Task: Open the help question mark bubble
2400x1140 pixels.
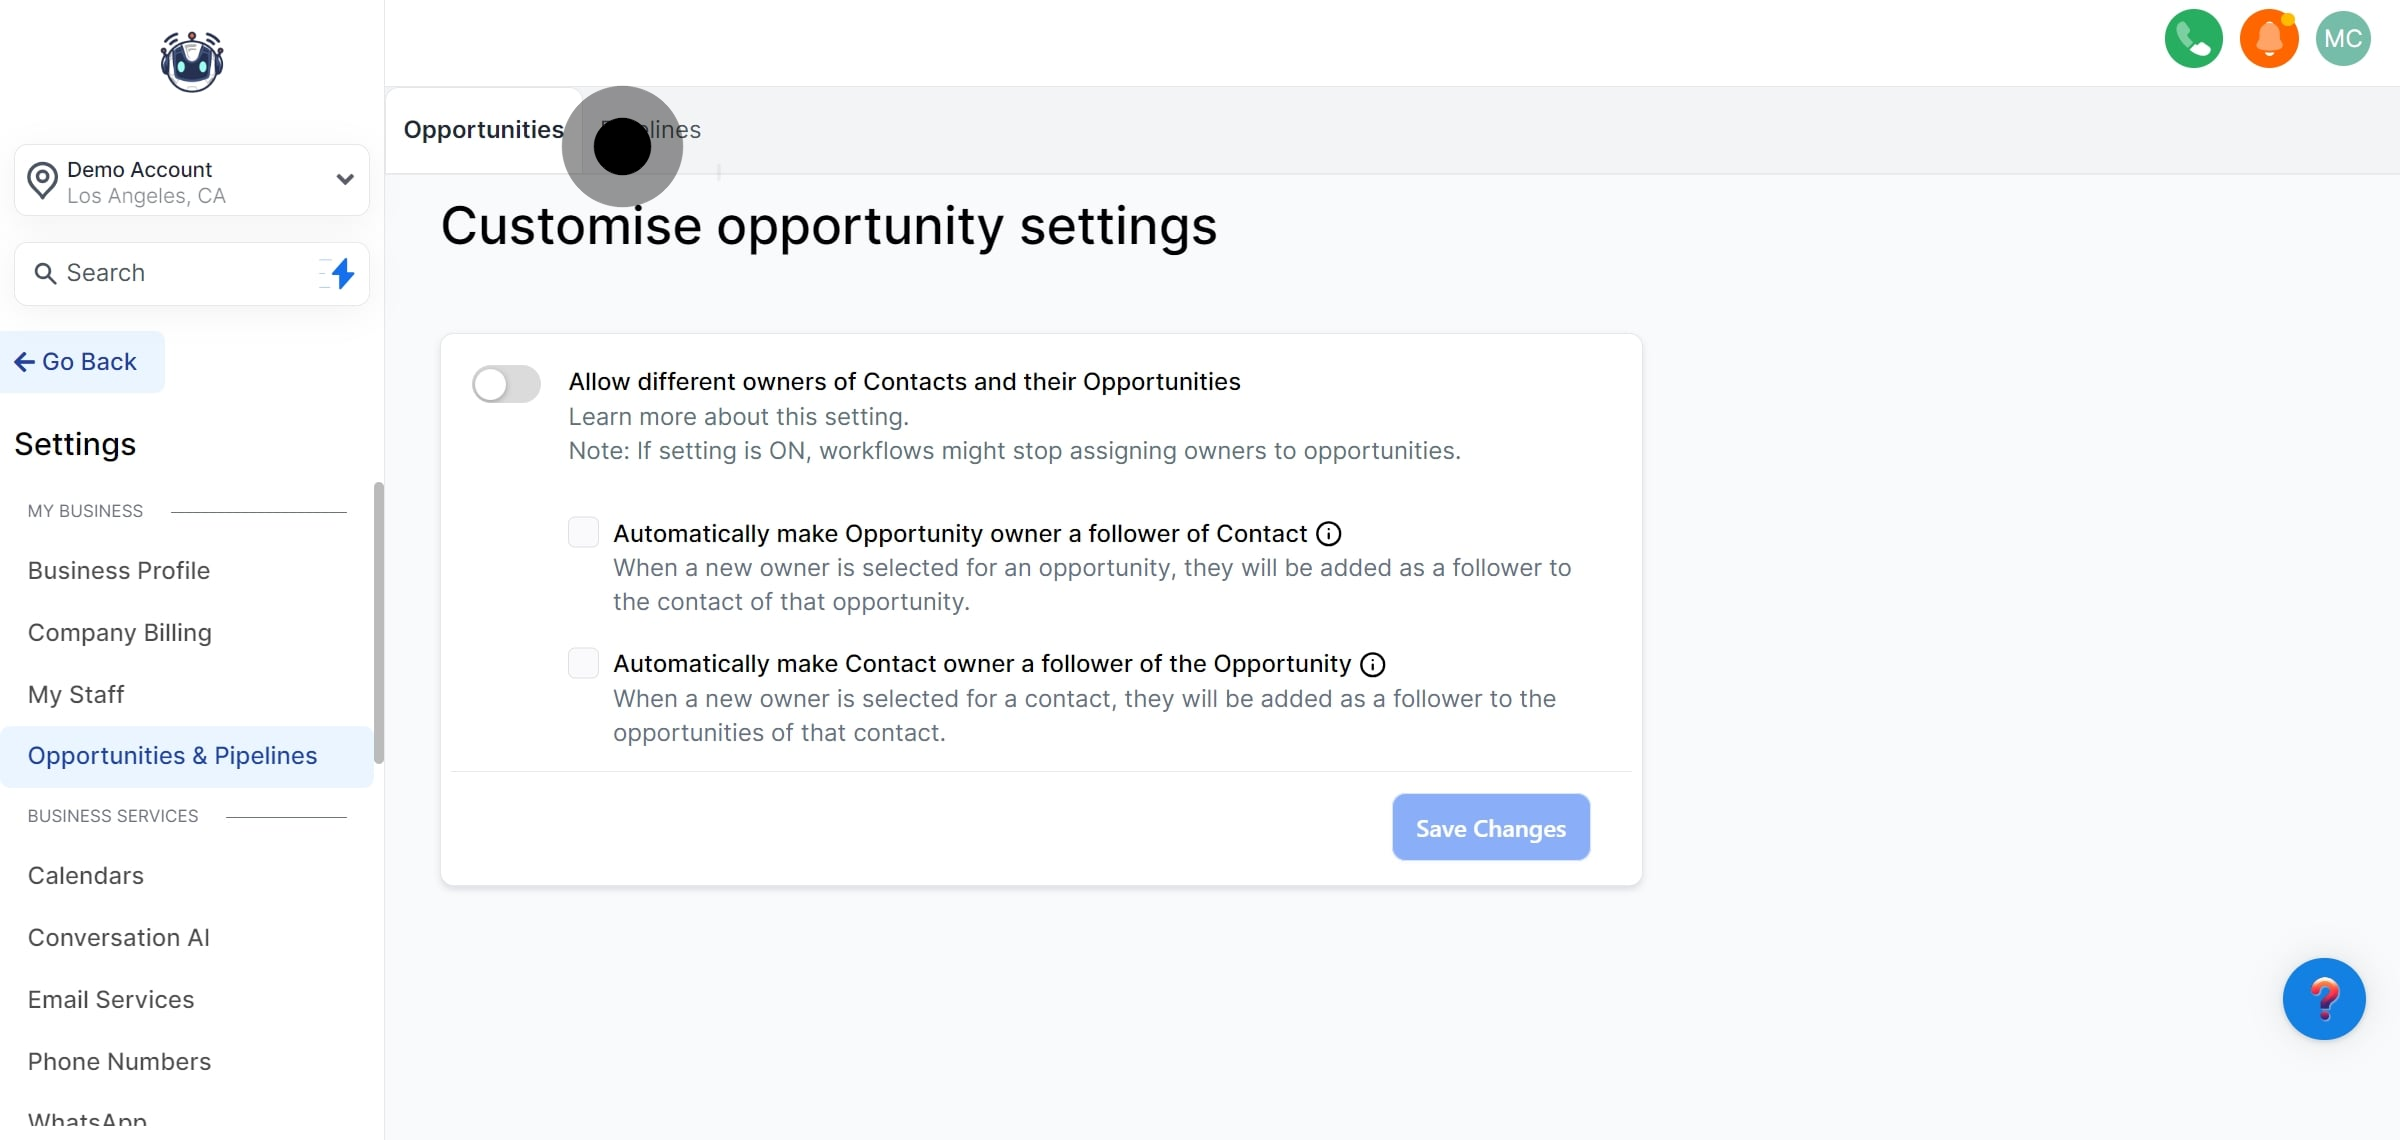Action: click(2324, 999)
